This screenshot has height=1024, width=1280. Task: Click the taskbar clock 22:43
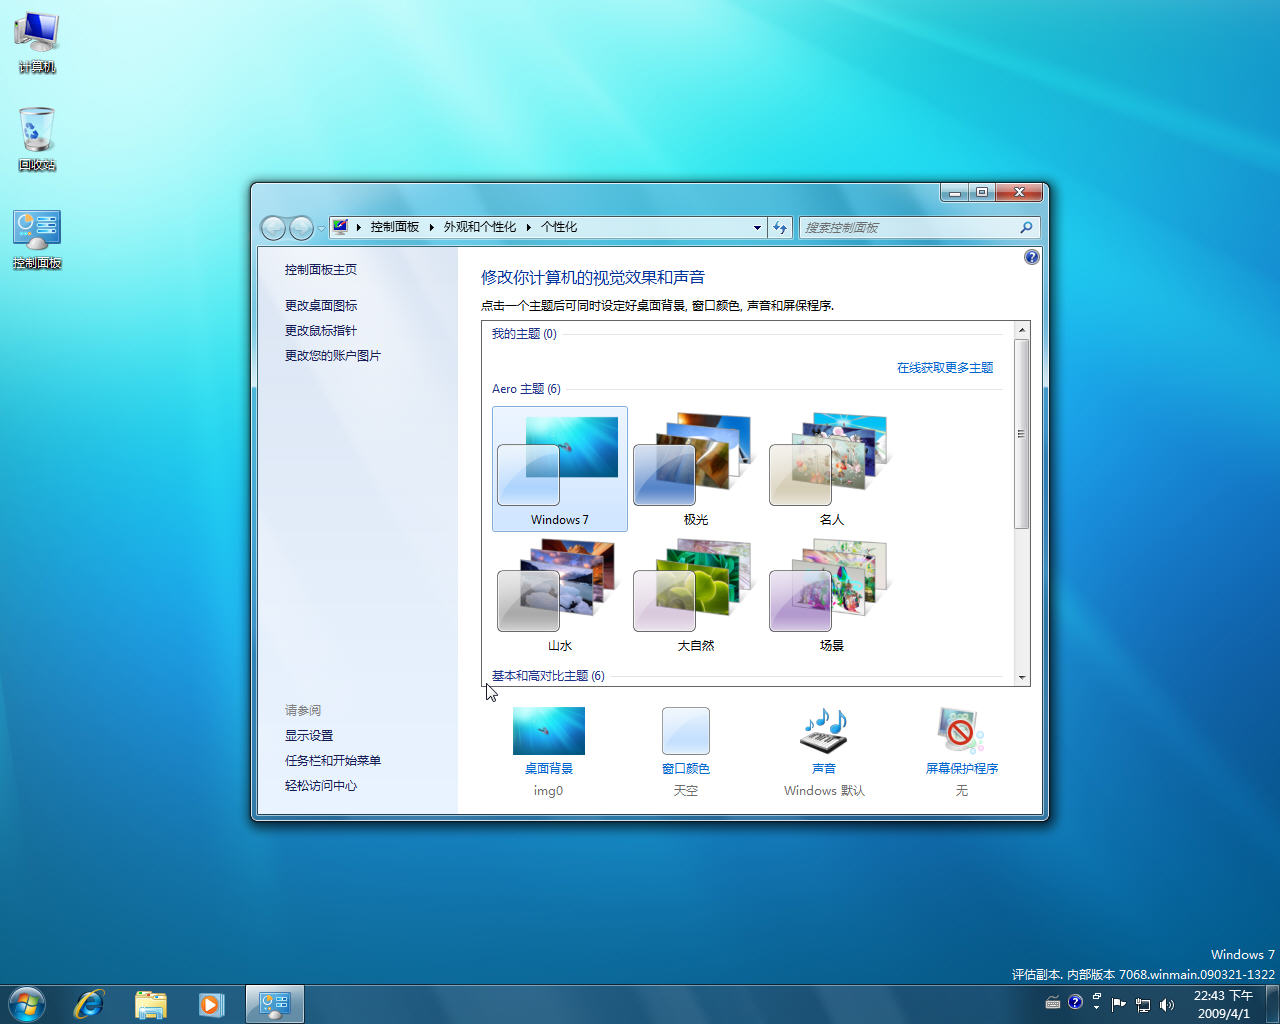[x=1224, y=1004]
